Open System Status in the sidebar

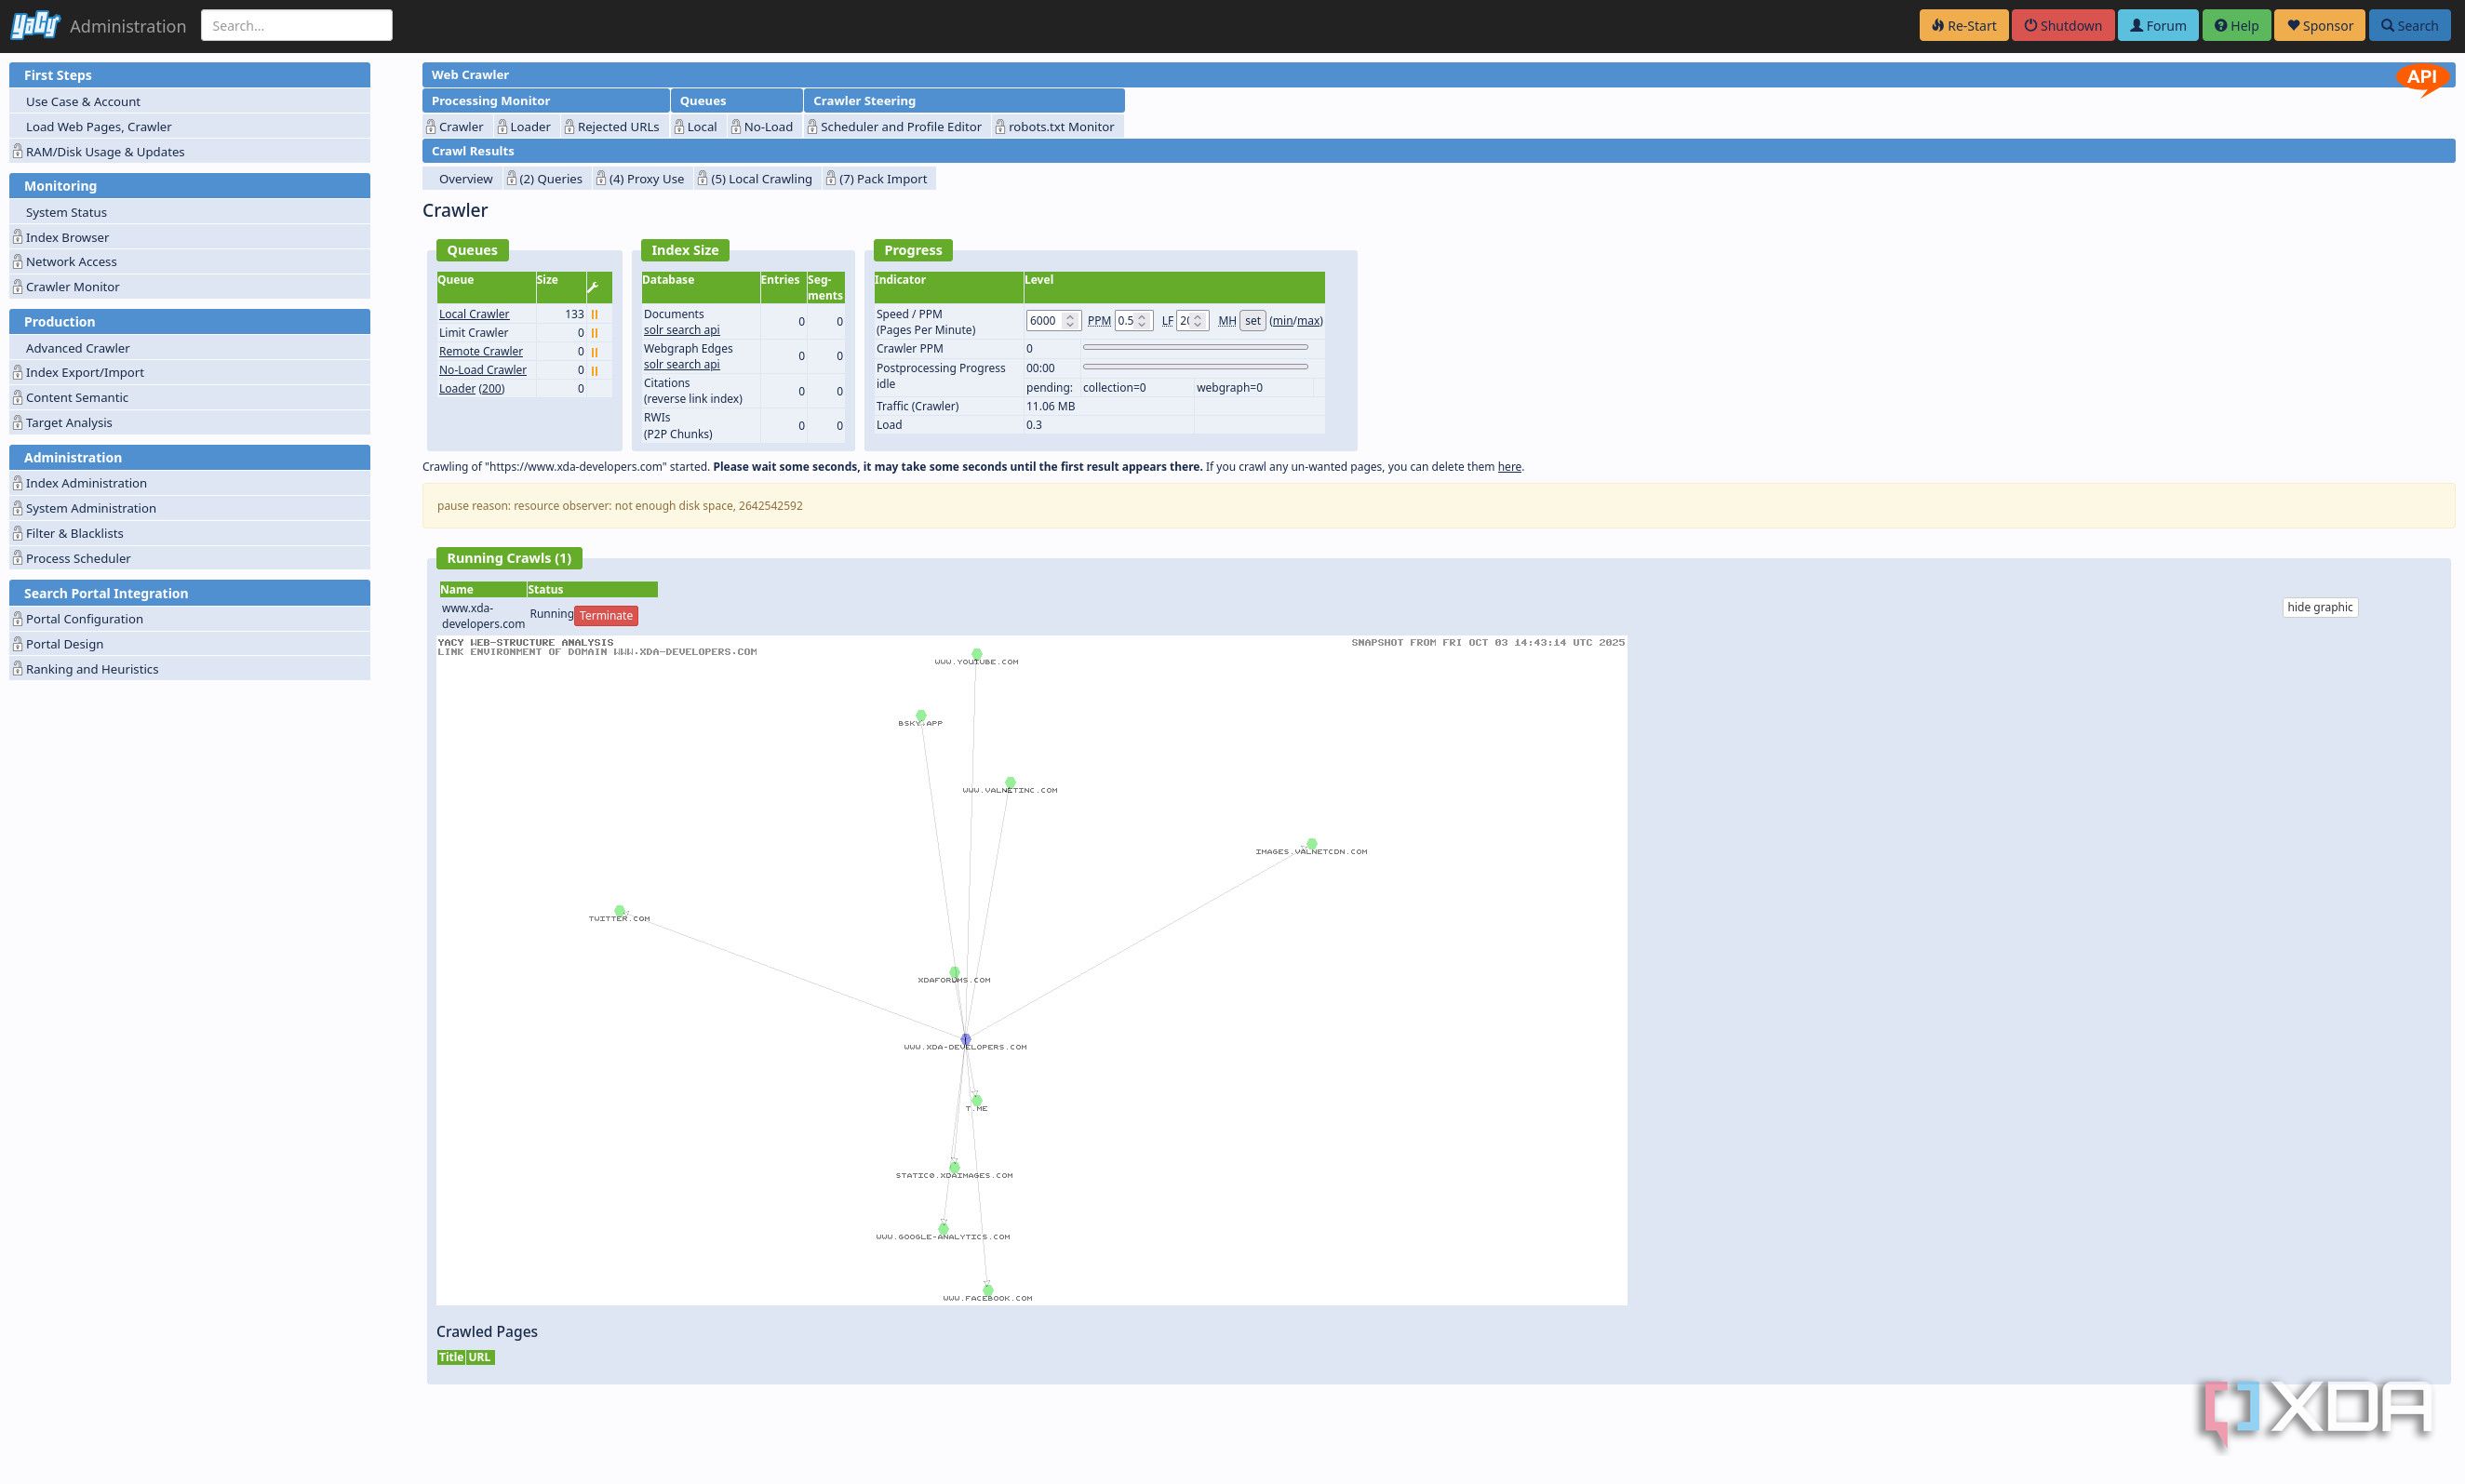click(190, 212)
